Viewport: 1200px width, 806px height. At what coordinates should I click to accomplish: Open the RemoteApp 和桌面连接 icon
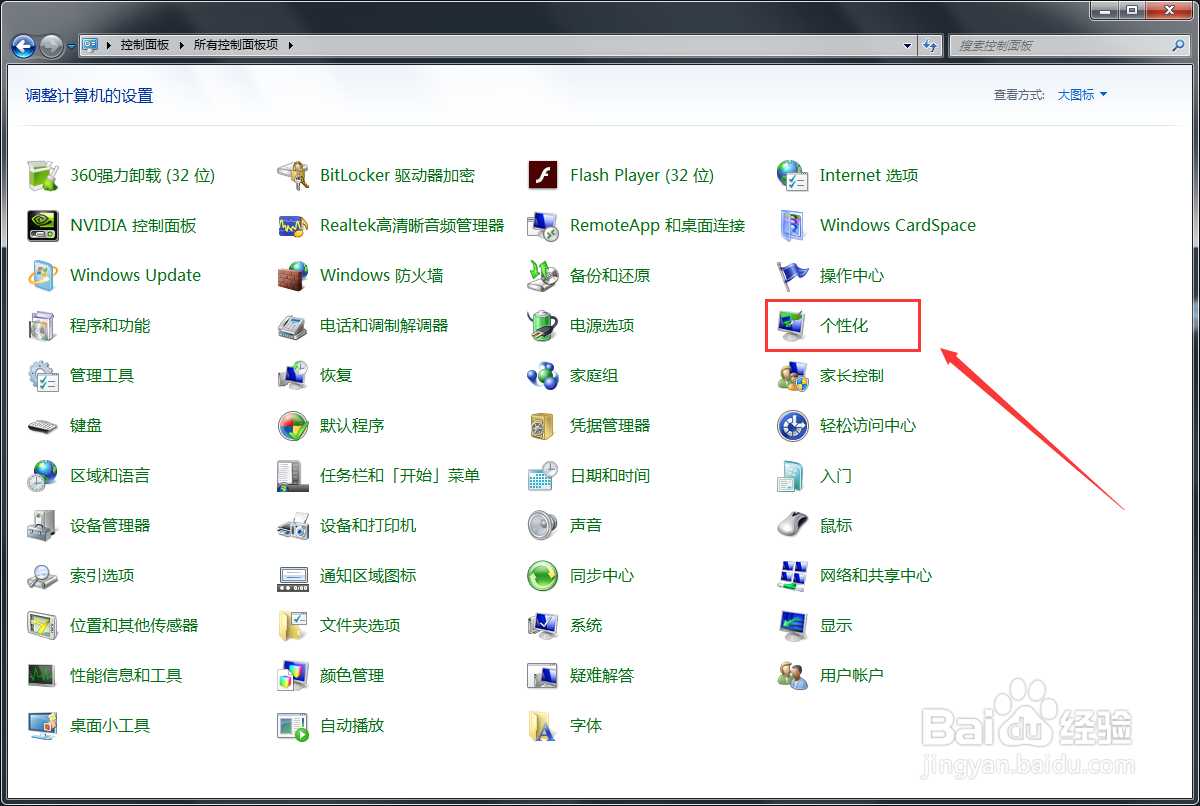click(543, 225)
